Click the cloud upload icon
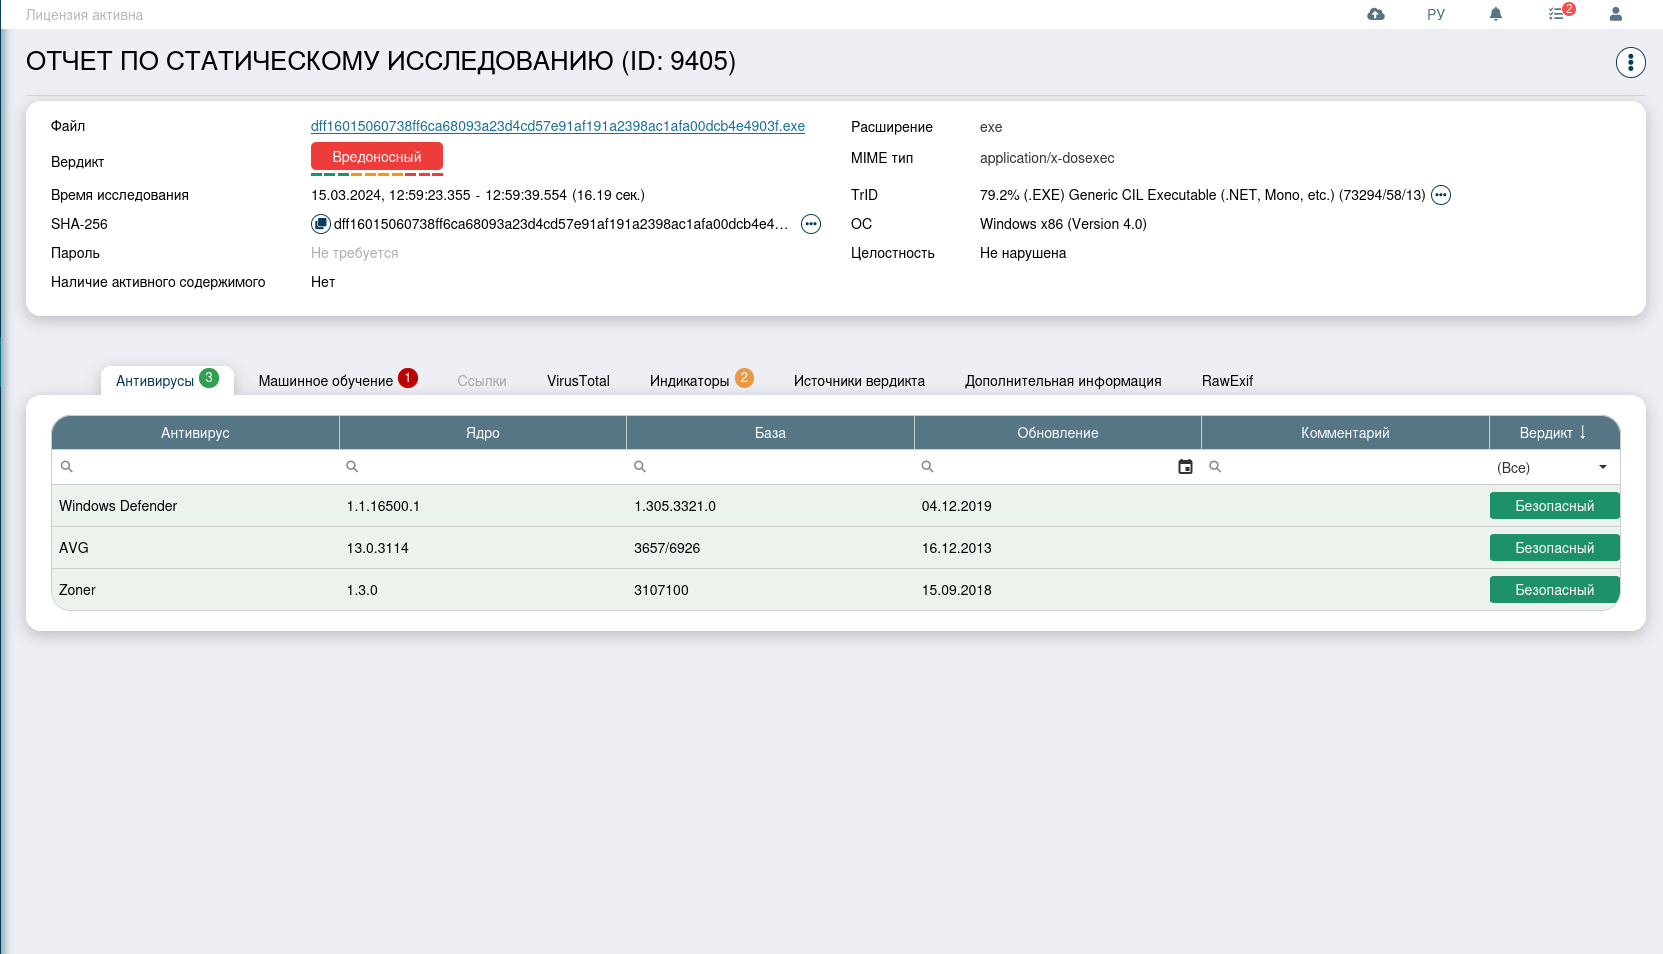This screenshot has height=954, width=1663. (x=1376, y=14)
